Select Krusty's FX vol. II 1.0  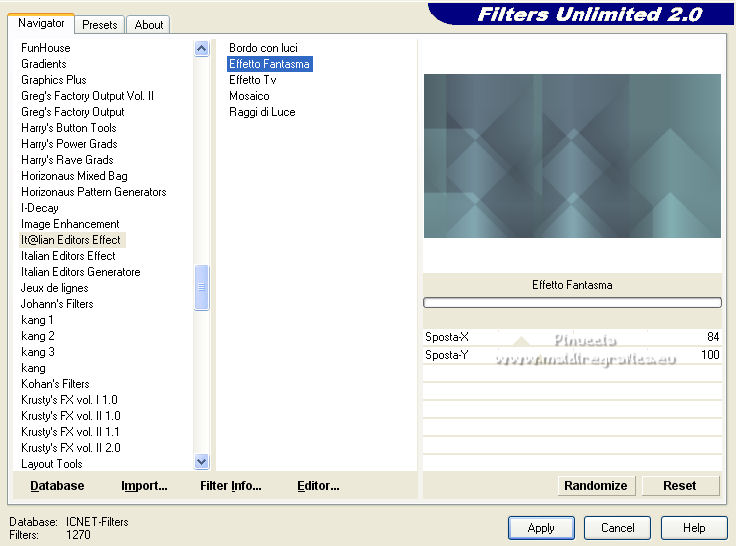[70, 415]
